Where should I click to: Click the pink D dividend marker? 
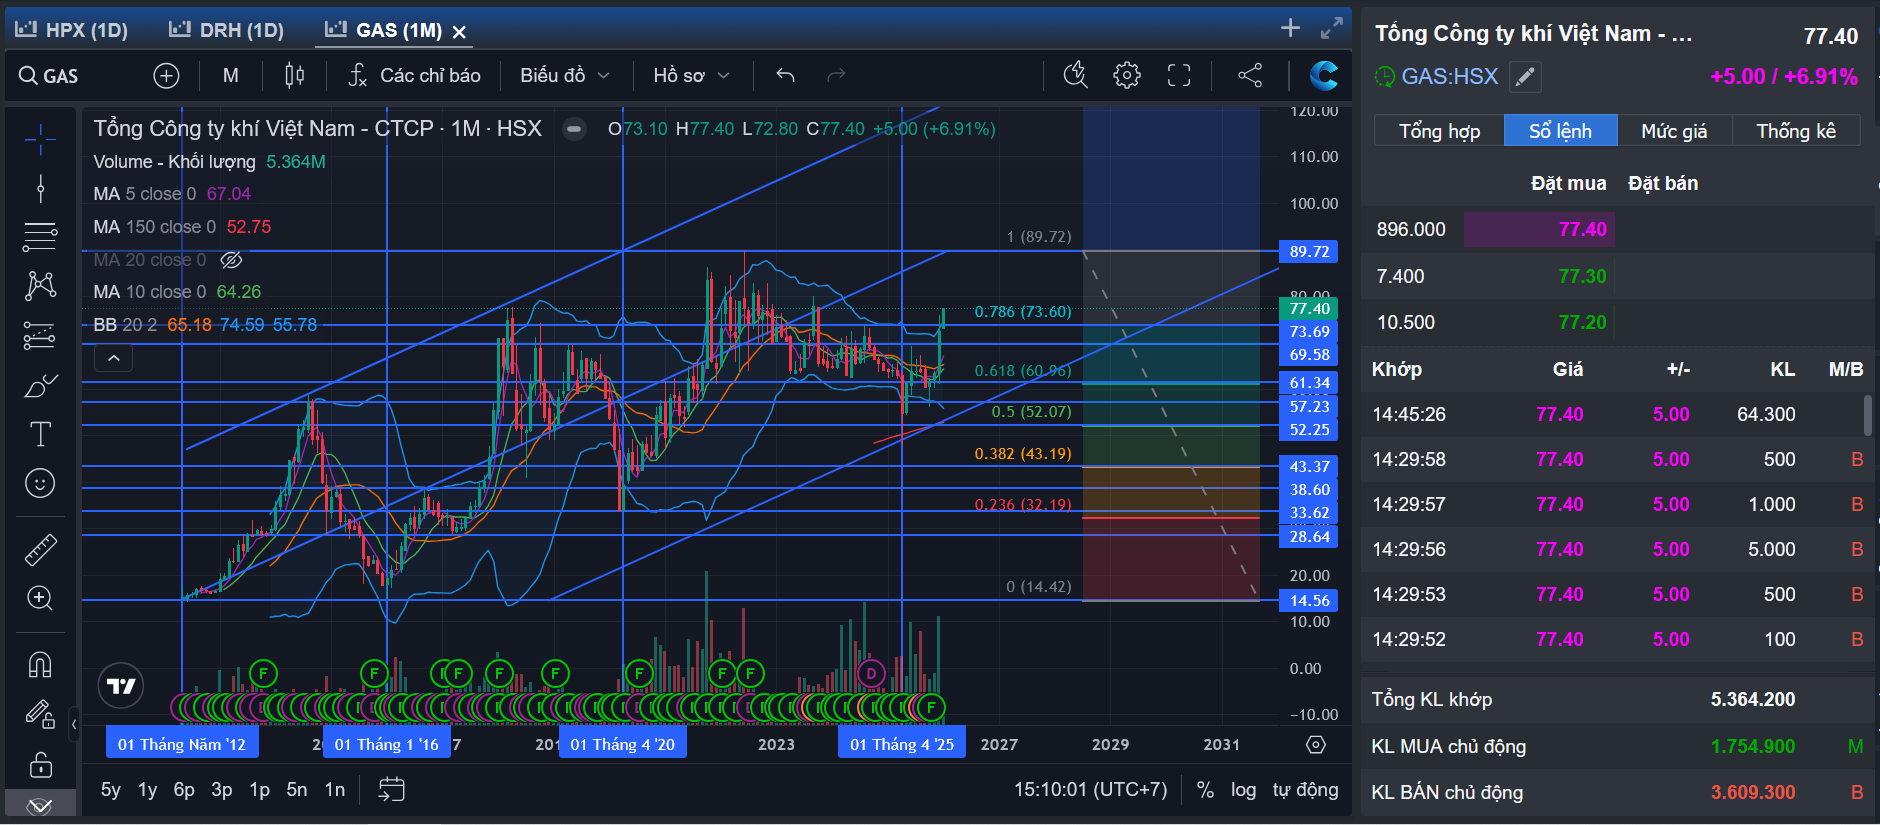click(x=871, y=674)
